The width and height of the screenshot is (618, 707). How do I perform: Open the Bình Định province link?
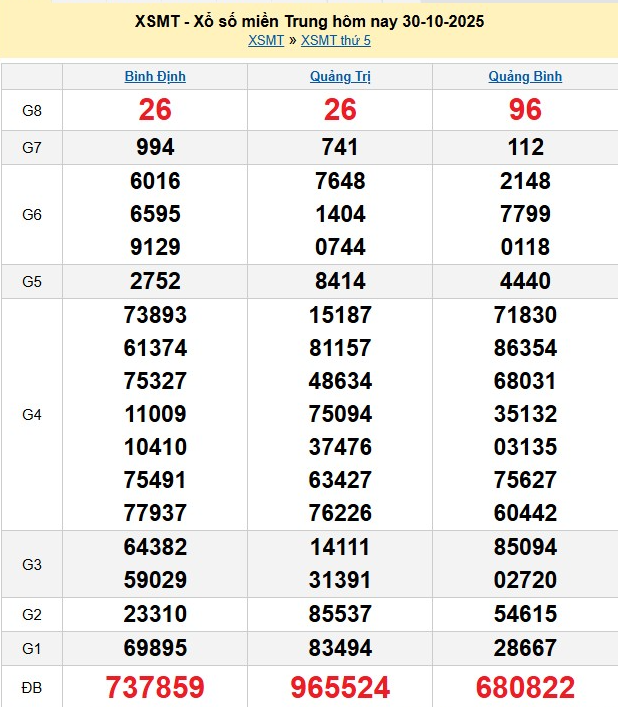pyautogui.click(x=155, y=76)
